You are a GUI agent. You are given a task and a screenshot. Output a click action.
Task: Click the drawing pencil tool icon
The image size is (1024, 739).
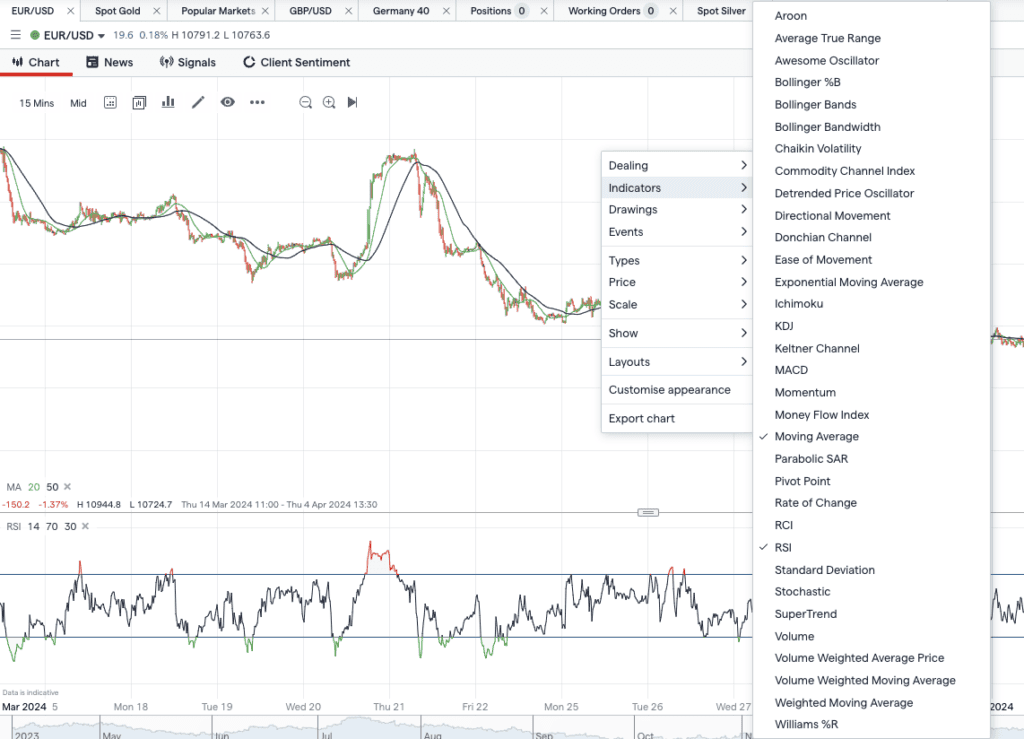click(198, 102)
